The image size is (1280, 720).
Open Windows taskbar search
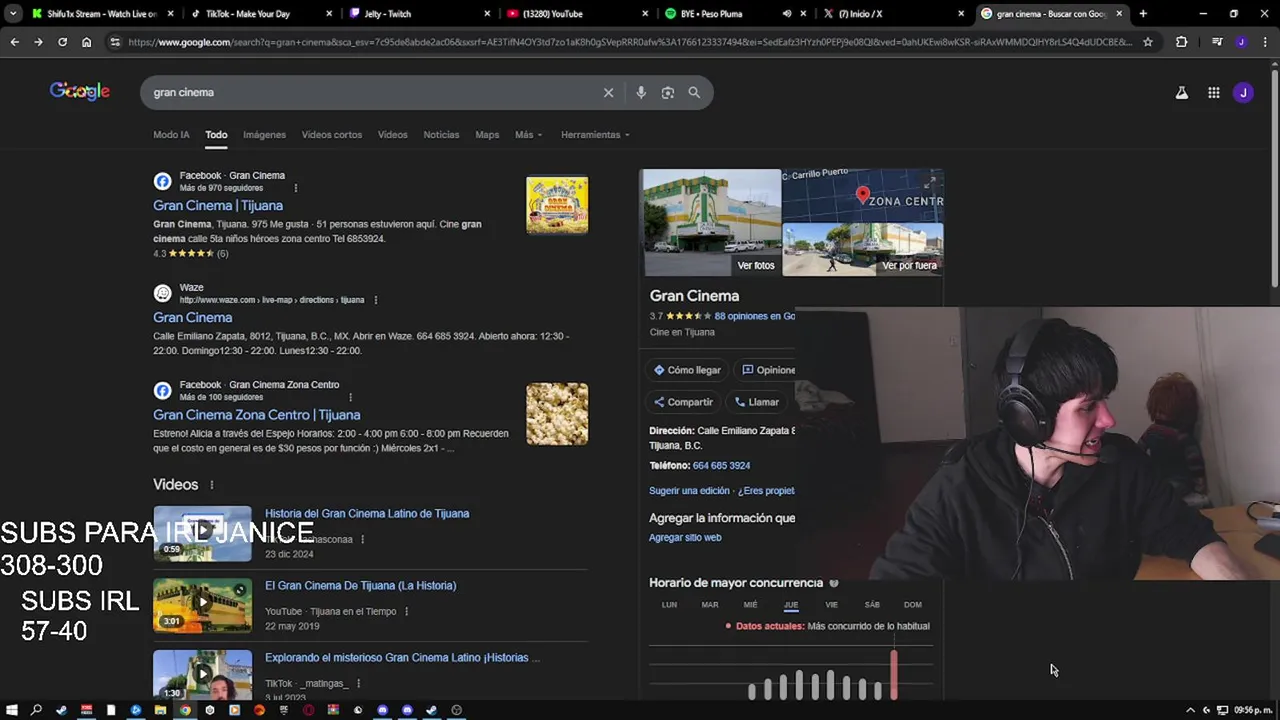coord(36,710)
